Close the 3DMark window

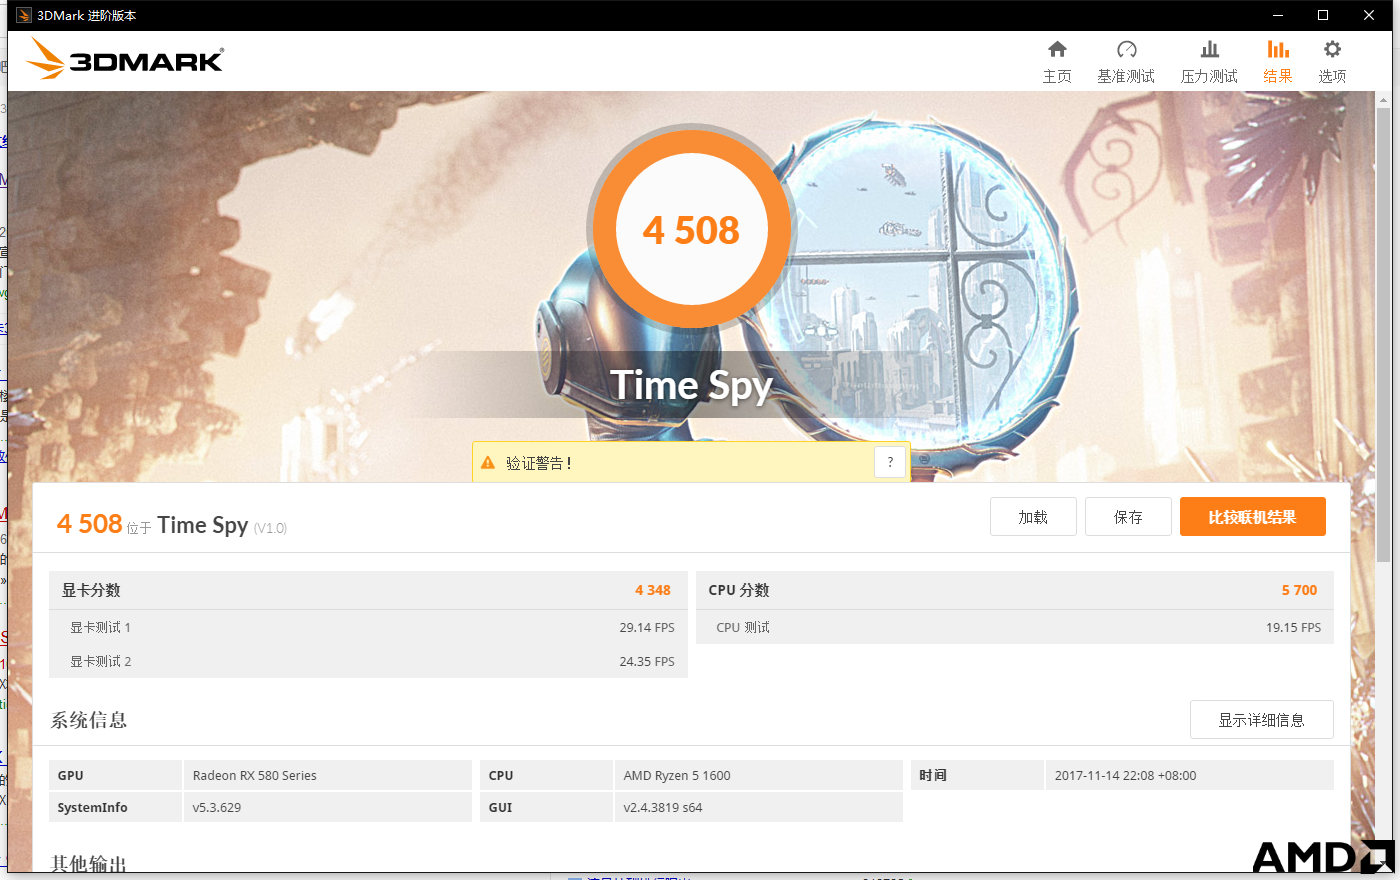click(1369, 15)
